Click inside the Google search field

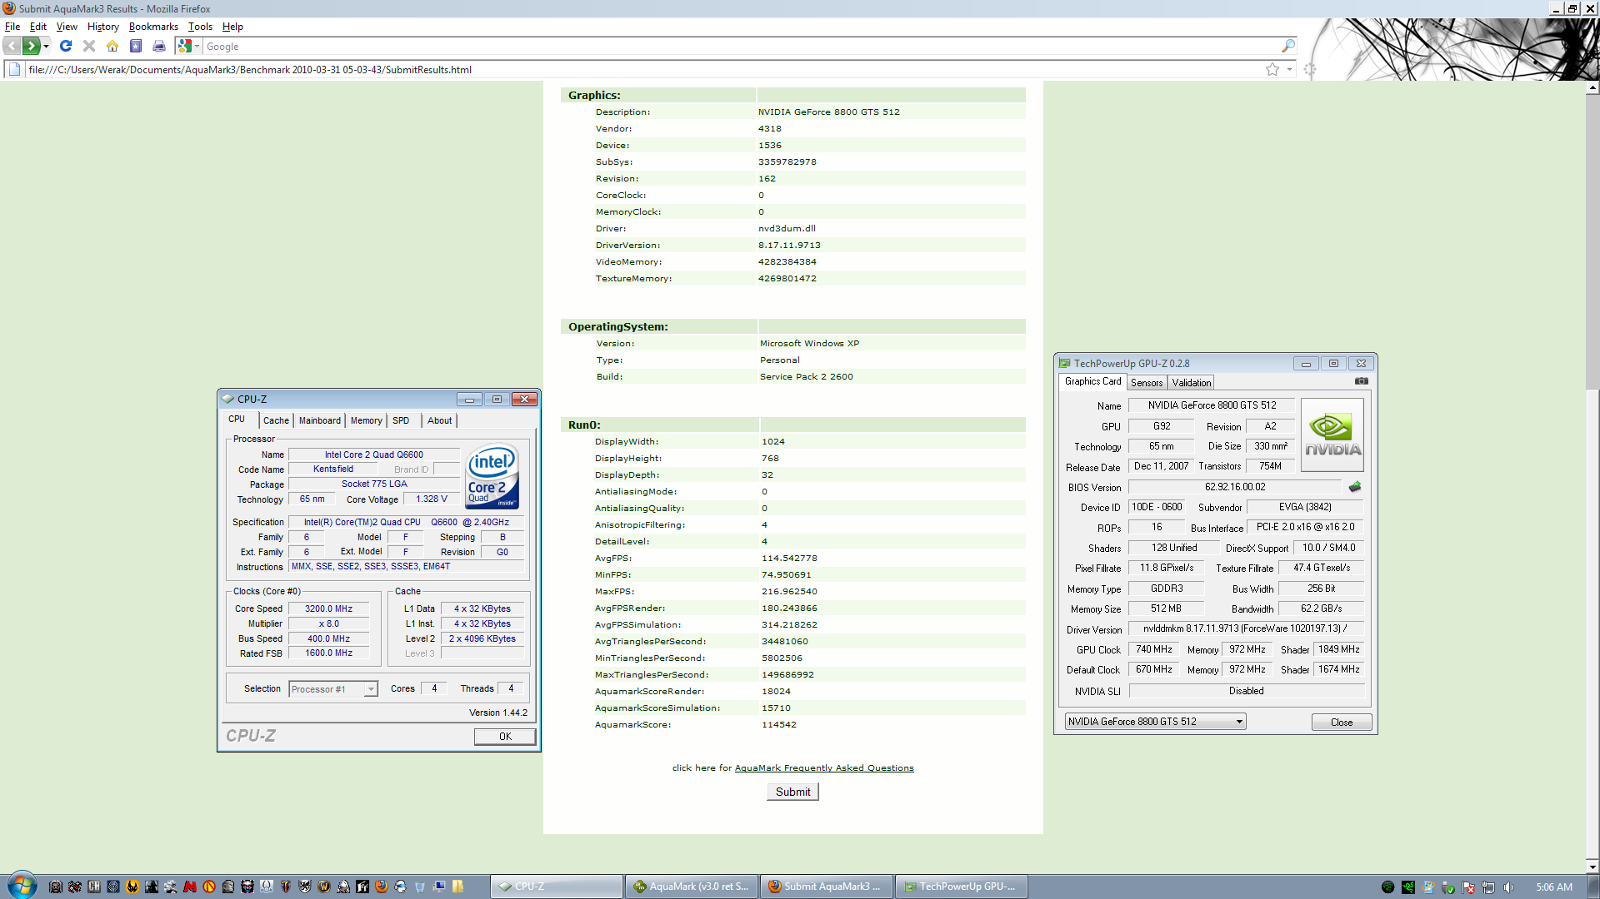740,46
